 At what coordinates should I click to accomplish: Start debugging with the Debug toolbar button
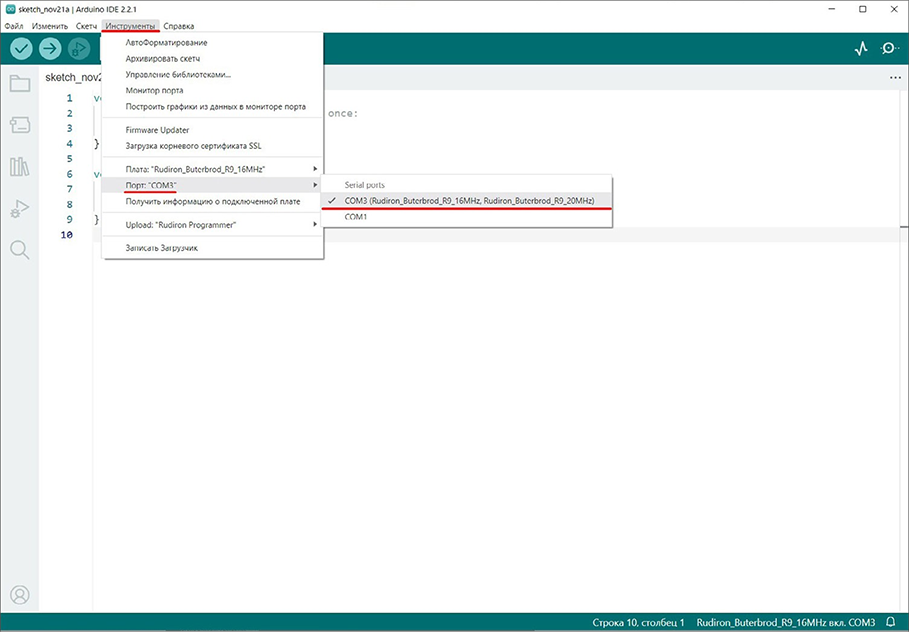pos(79,48)
